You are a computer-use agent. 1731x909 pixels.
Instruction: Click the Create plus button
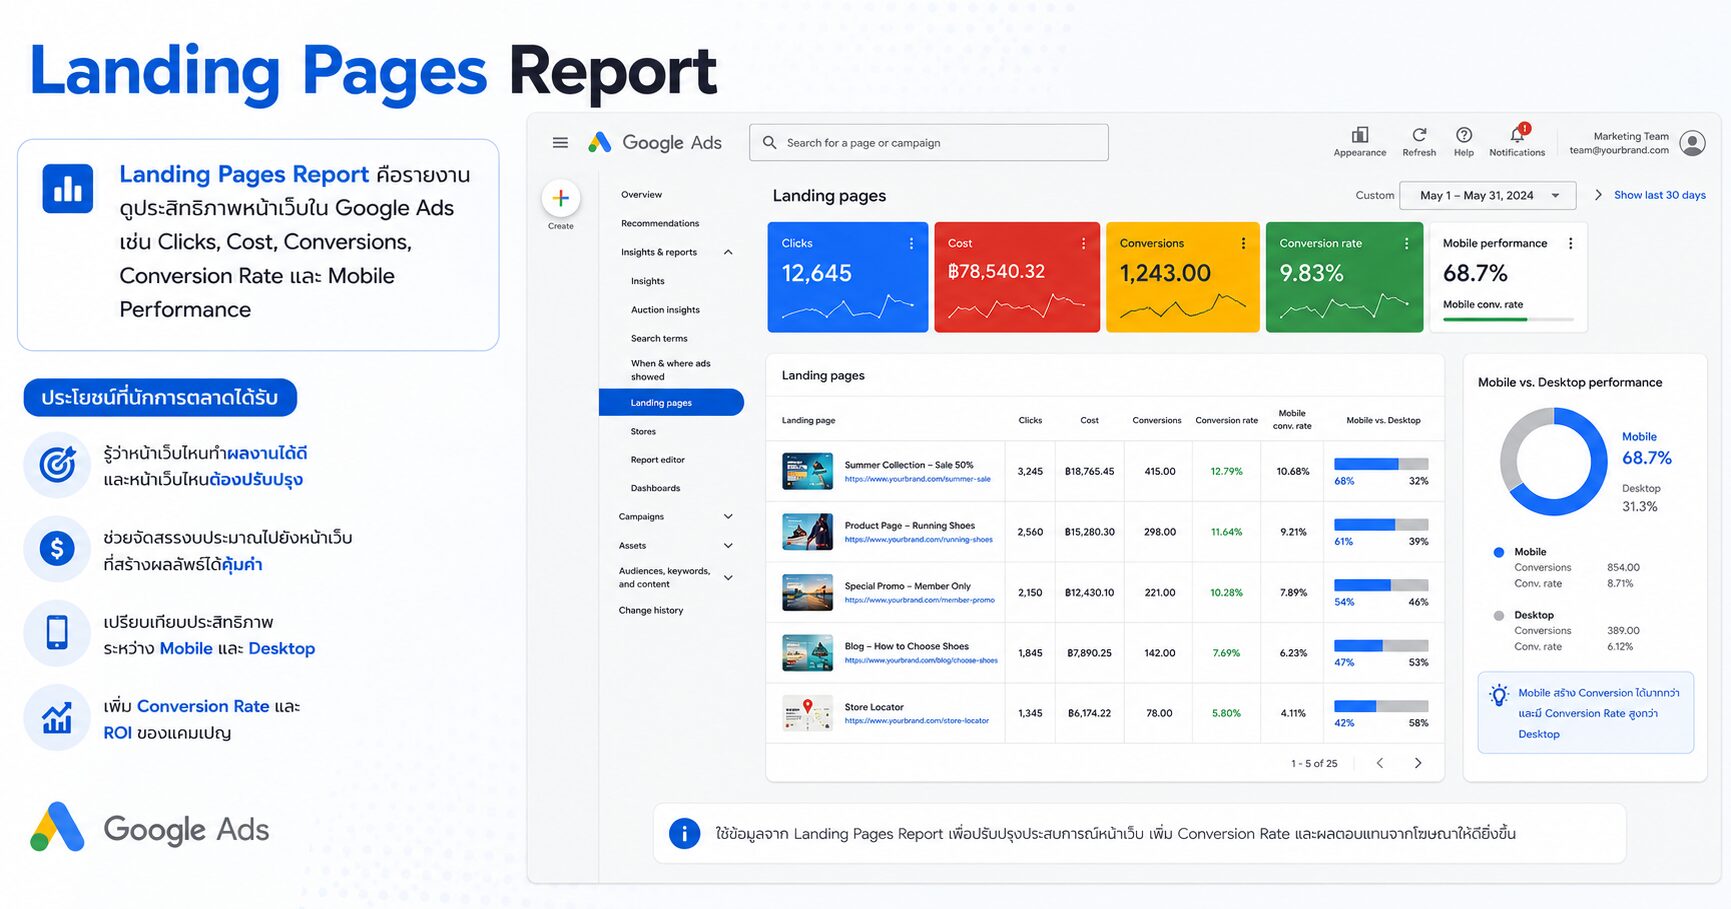(561, 198)
